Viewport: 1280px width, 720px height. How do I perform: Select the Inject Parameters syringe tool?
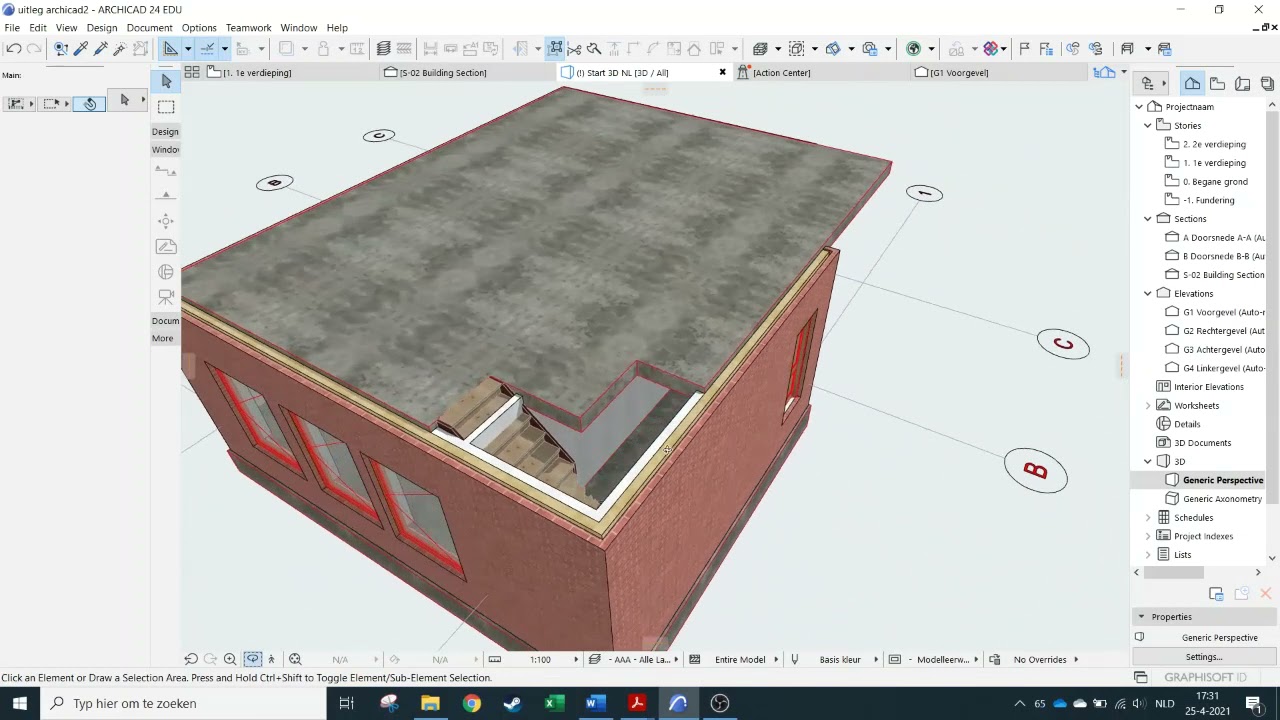coord(101,48)
